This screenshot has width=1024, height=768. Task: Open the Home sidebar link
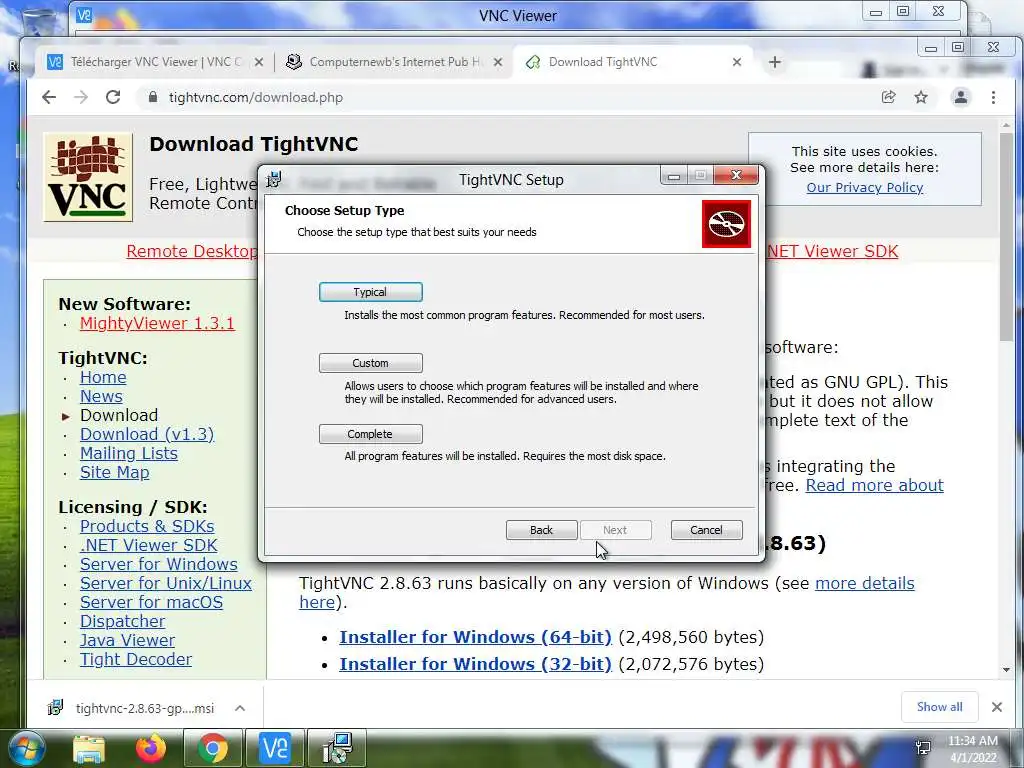coord(103,377)
